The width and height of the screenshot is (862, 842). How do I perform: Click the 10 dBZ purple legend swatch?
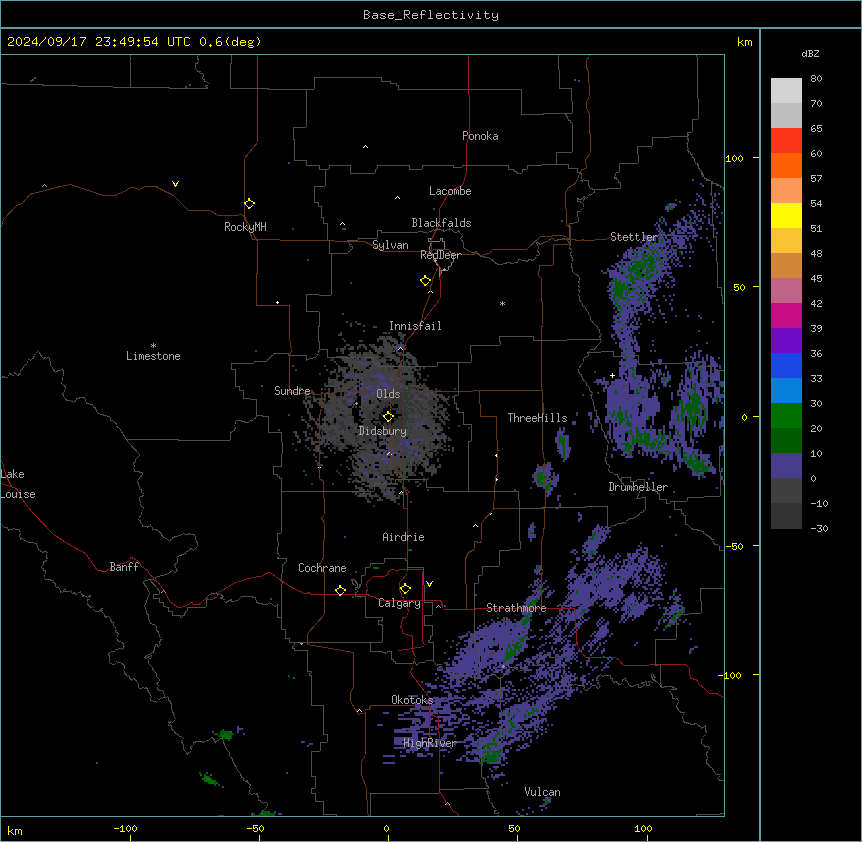click(x=786, y=466)
